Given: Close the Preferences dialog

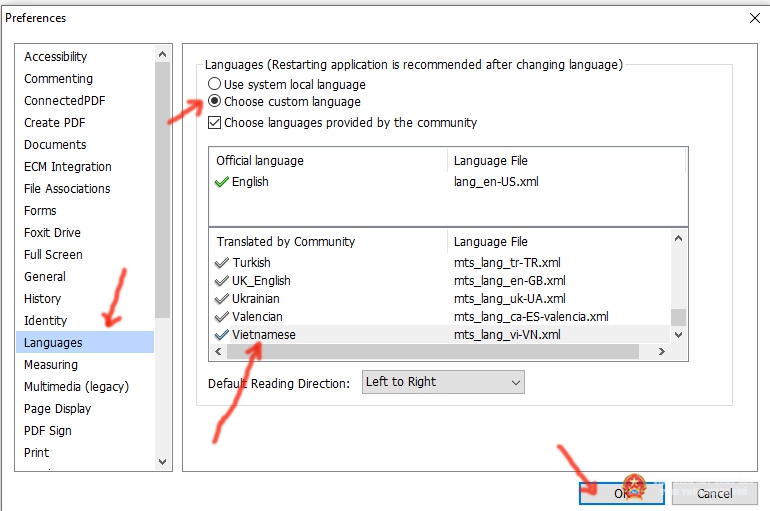Looking at the screenshot, I should click(755, 18).
